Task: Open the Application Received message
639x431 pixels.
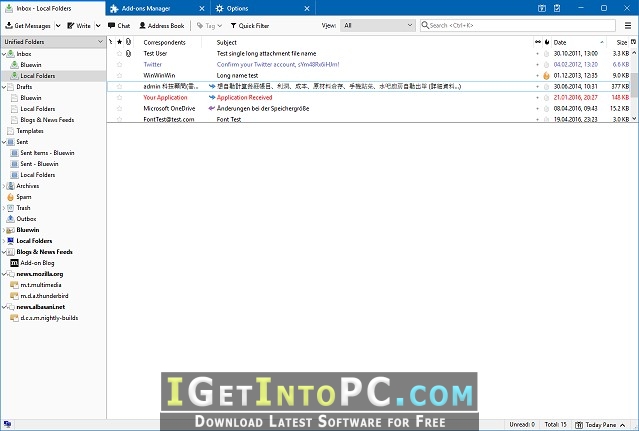Action: (245, 97)
